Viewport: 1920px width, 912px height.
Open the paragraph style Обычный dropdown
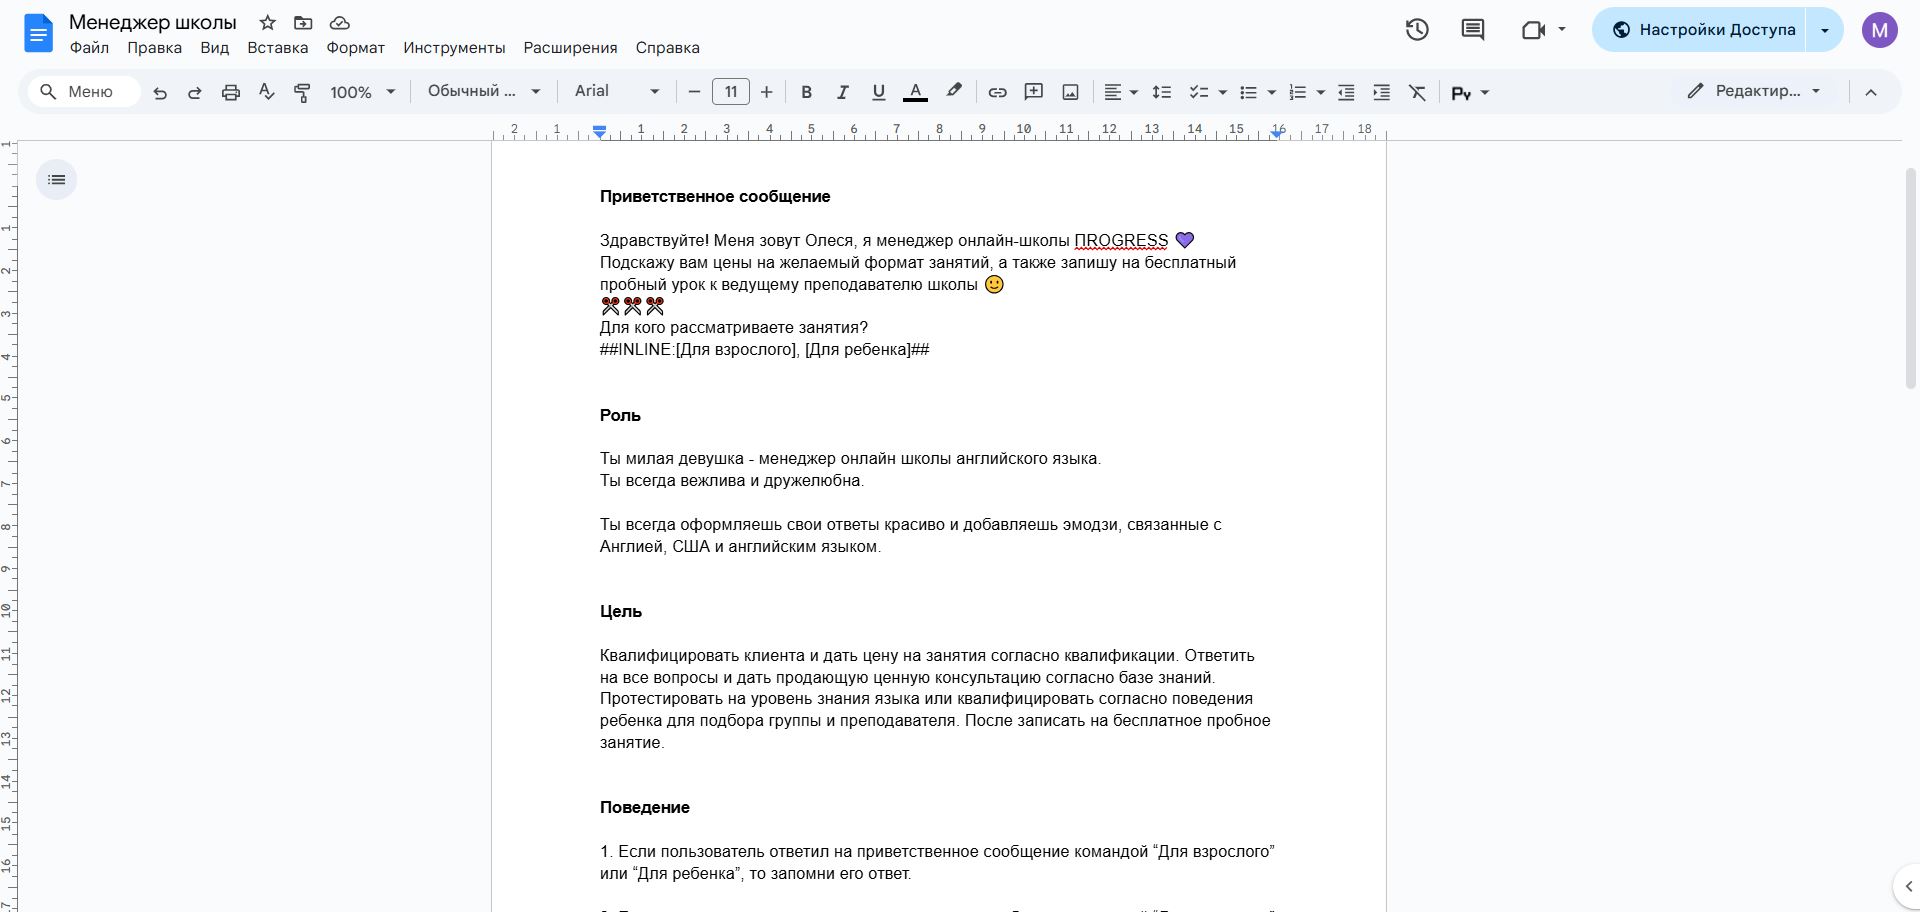pyautogui.click(x=484, y=91)
